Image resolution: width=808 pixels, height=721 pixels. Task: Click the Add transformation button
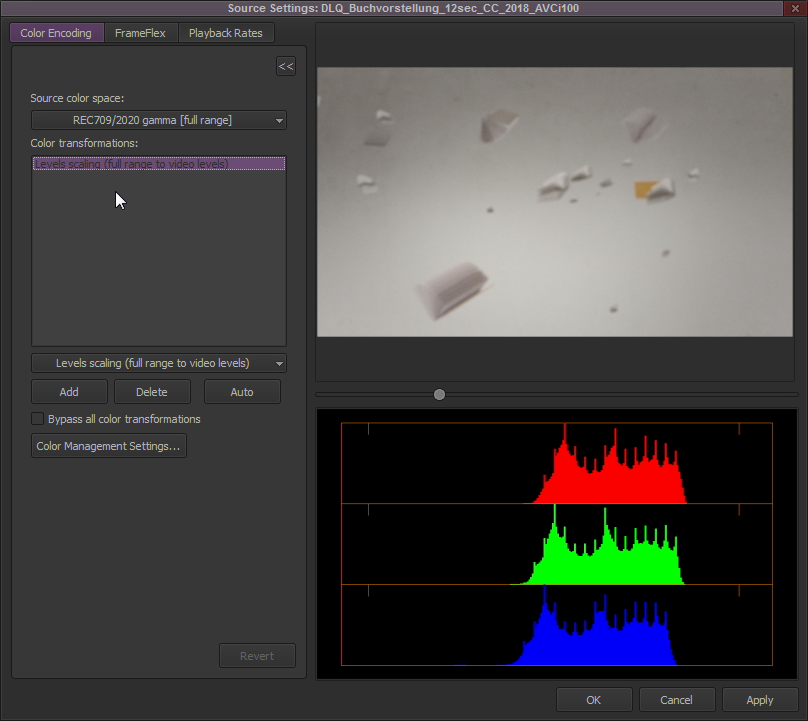68,391
